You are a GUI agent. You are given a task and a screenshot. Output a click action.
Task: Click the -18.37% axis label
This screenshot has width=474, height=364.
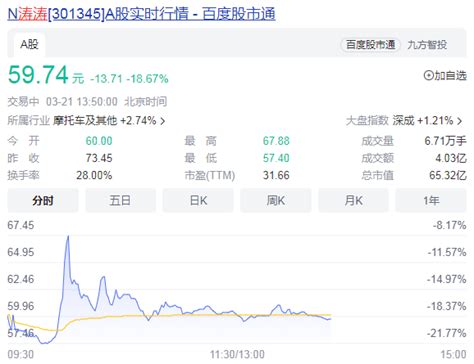[447, 306]
